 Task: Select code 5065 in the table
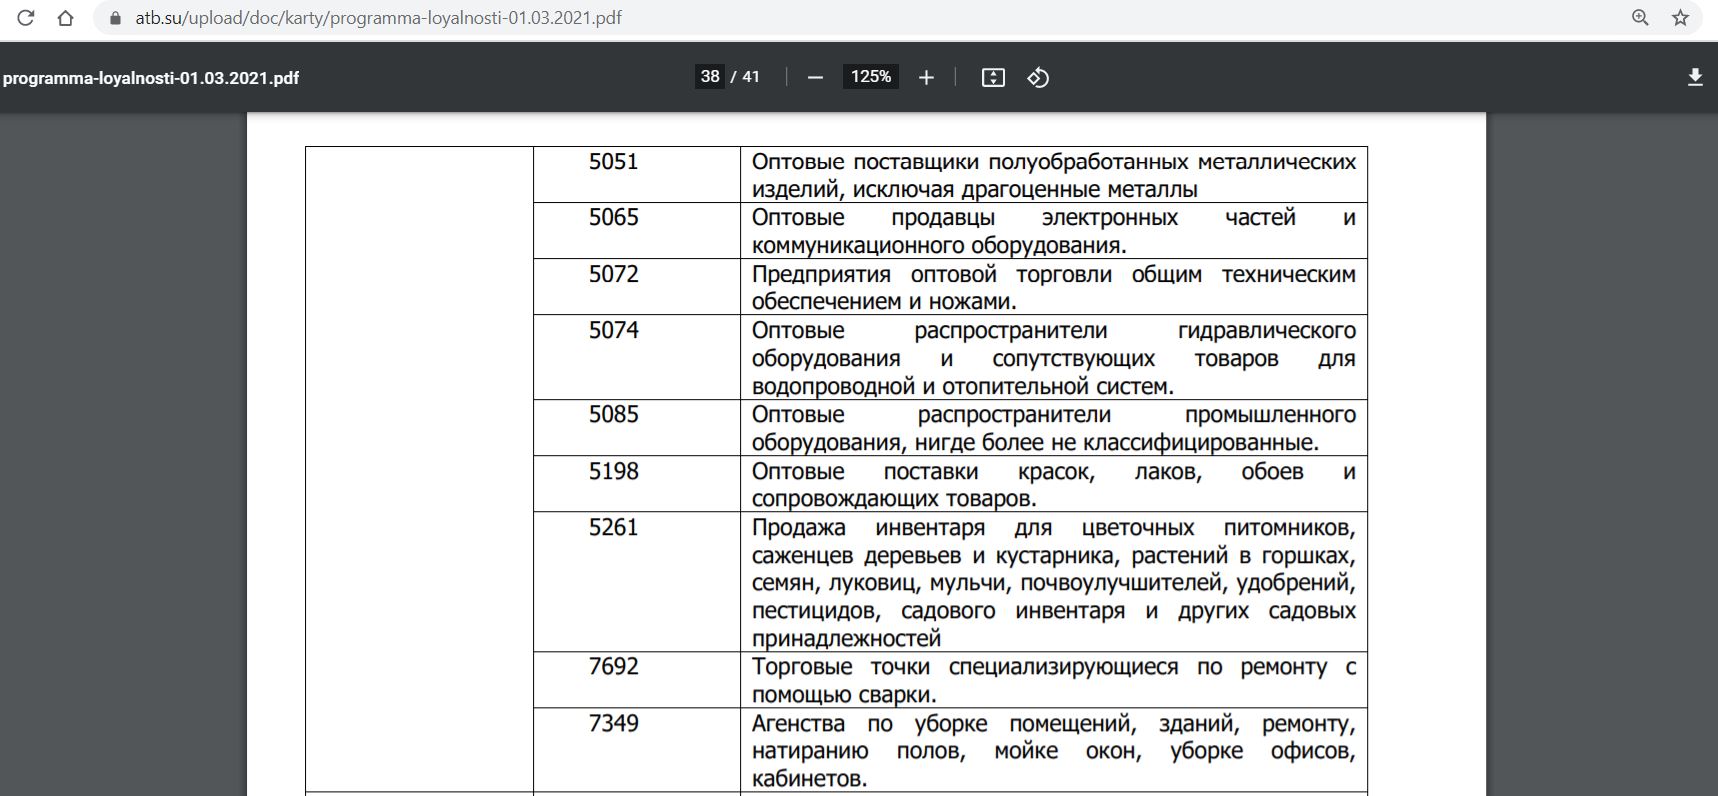613,218
